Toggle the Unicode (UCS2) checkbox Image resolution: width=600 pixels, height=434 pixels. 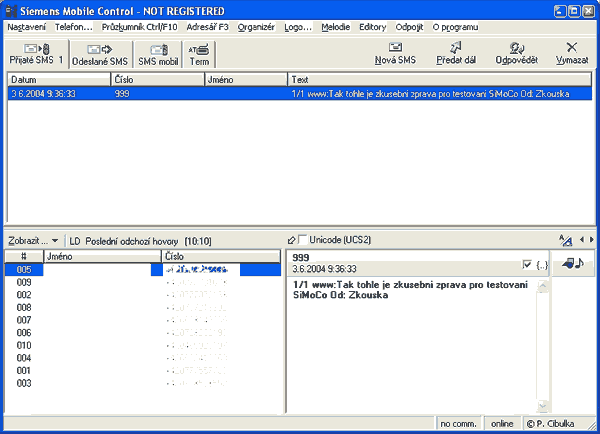[x=303, y=240]
